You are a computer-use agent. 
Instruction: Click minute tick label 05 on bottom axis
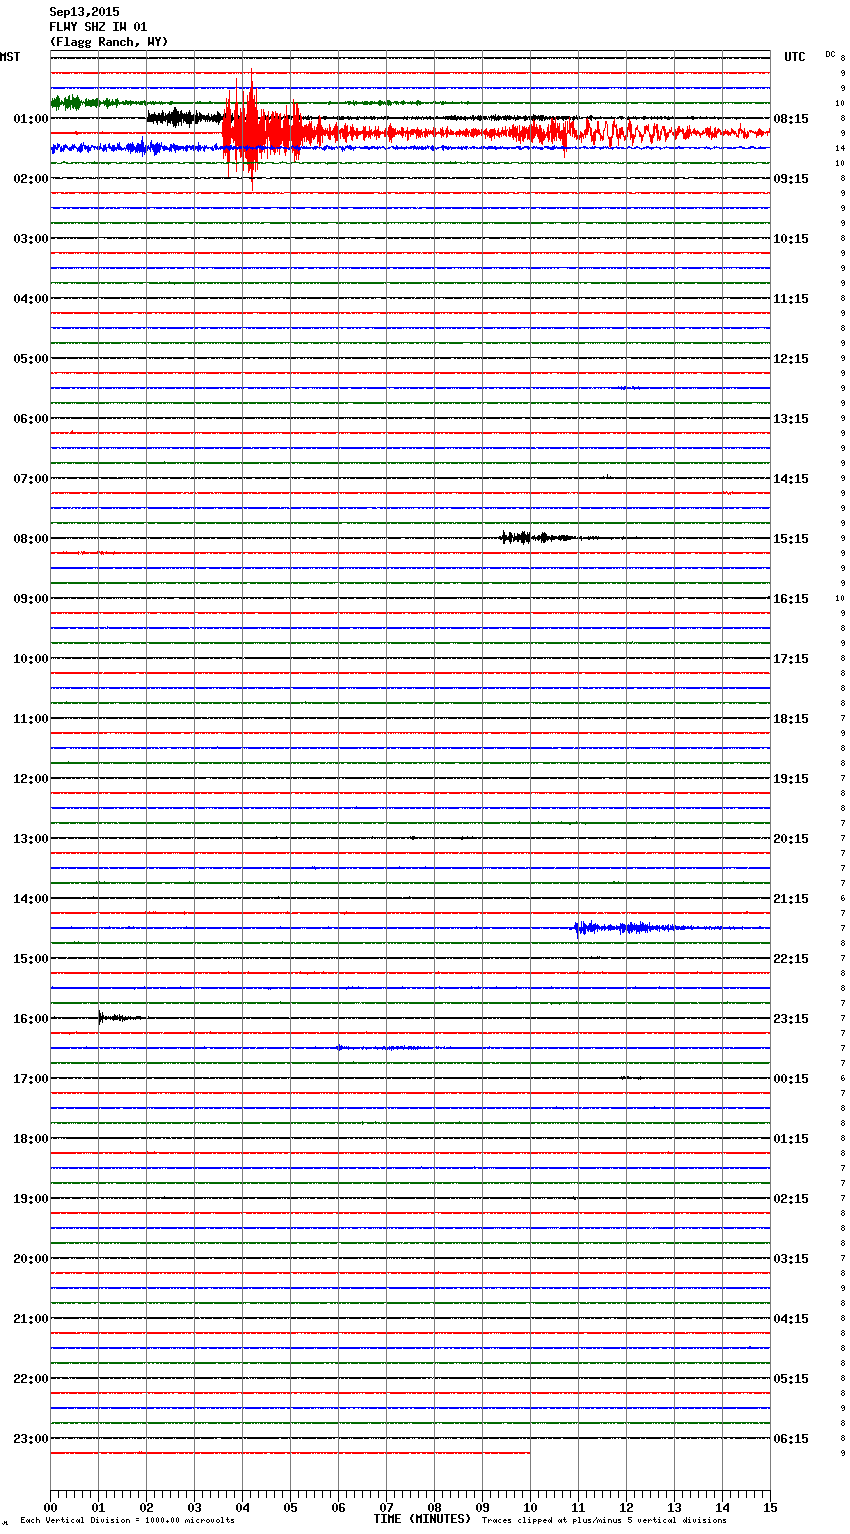pyautogui.click(x=290, y=1507)
